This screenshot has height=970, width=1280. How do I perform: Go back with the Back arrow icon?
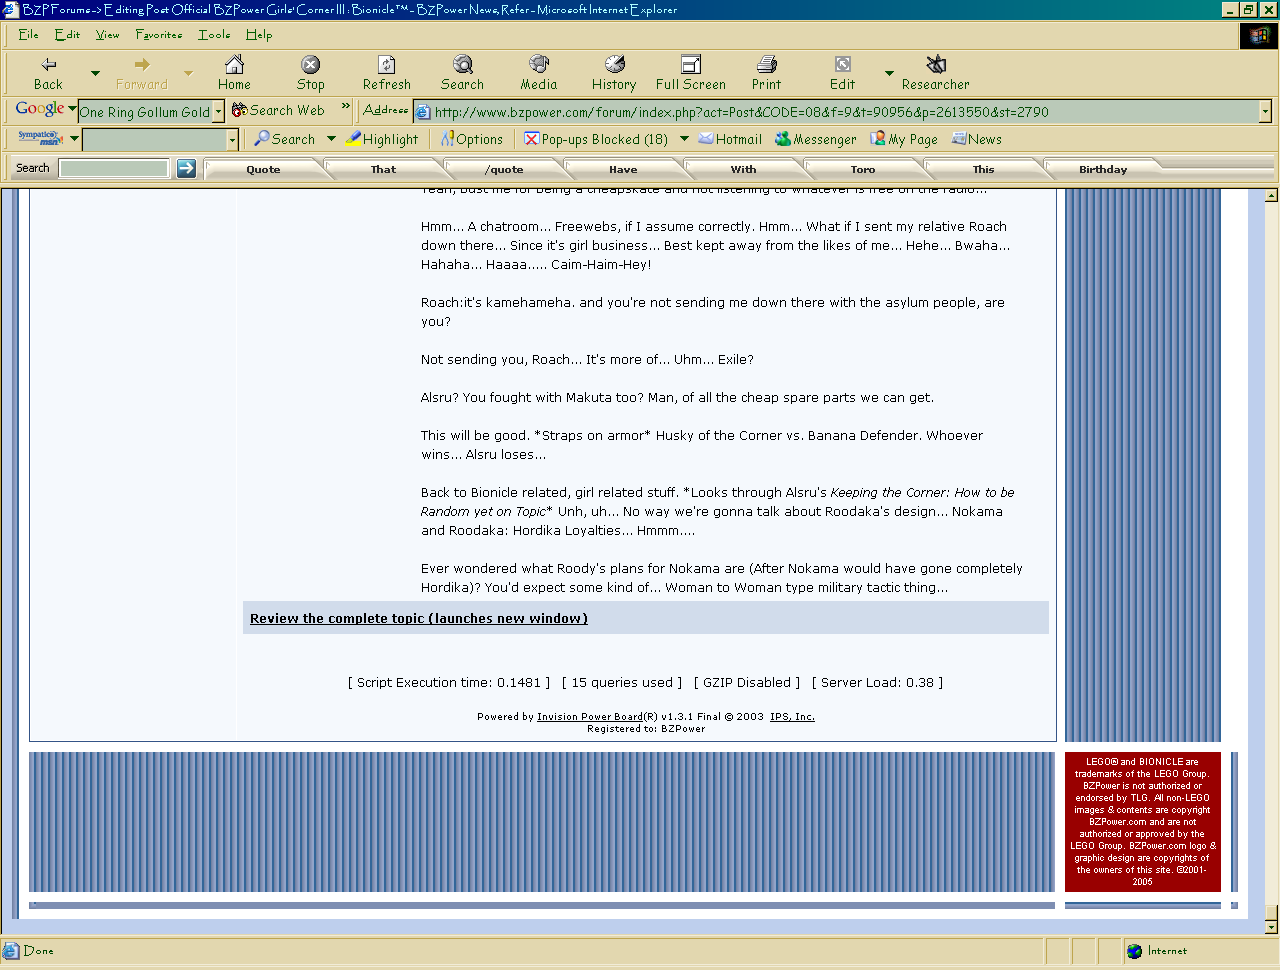[x=48, y=65]
